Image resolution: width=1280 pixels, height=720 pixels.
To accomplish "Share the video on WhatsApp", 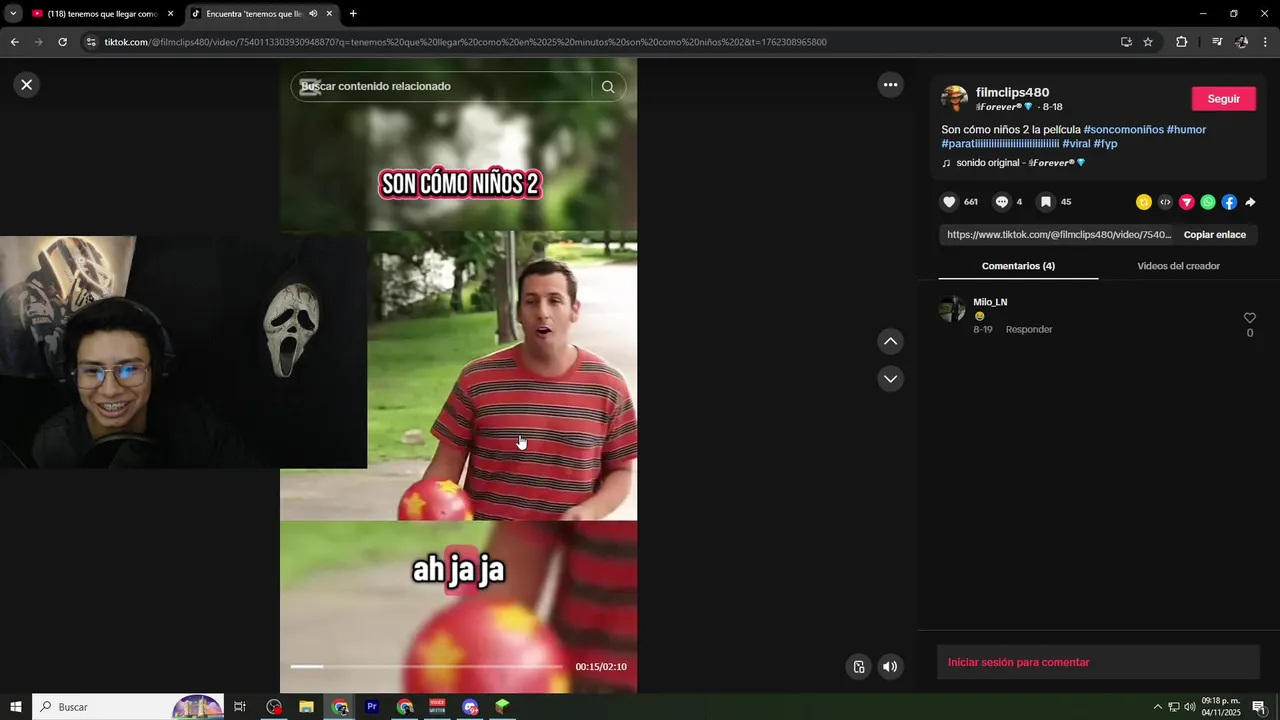I will [x=1208, y=202].
